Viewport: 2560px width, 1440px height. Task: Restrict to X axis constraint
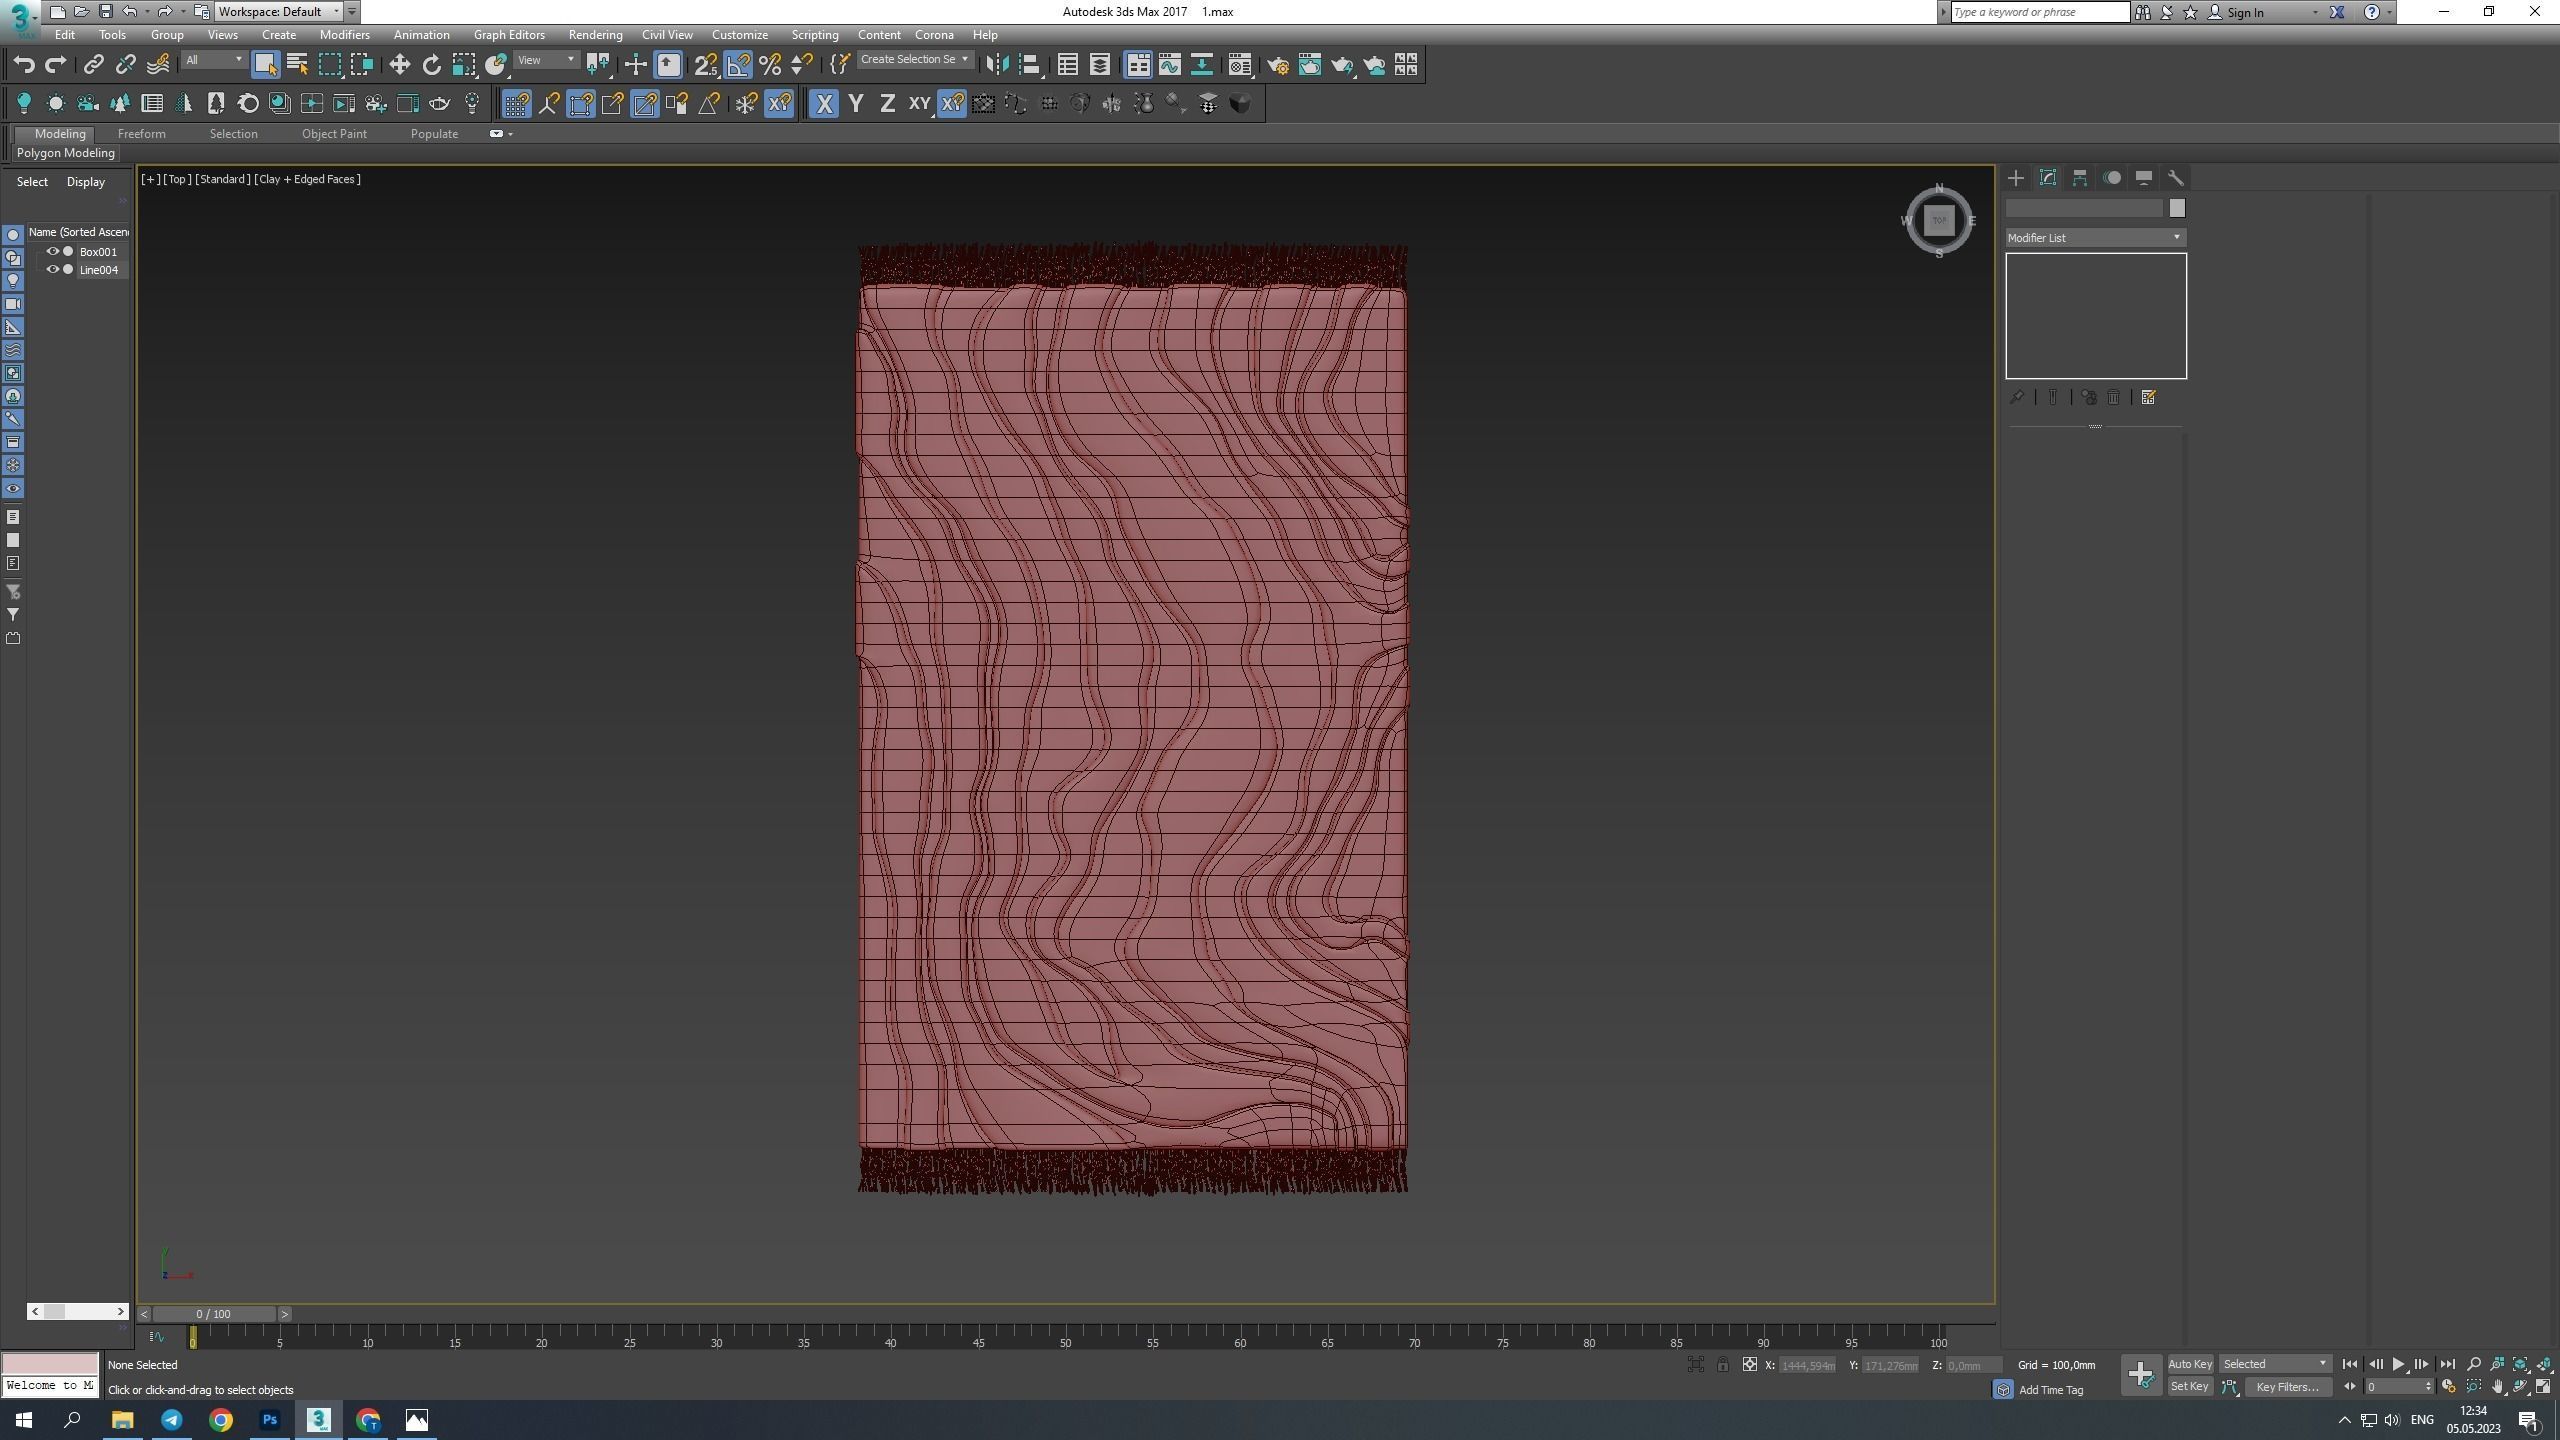pyautogui.click(x=824, y=103)
